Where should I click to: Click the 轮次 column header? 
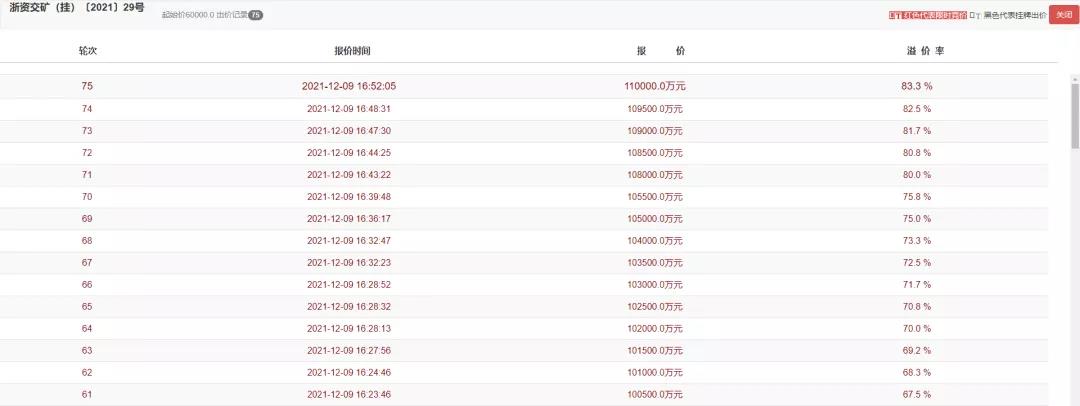87,51
